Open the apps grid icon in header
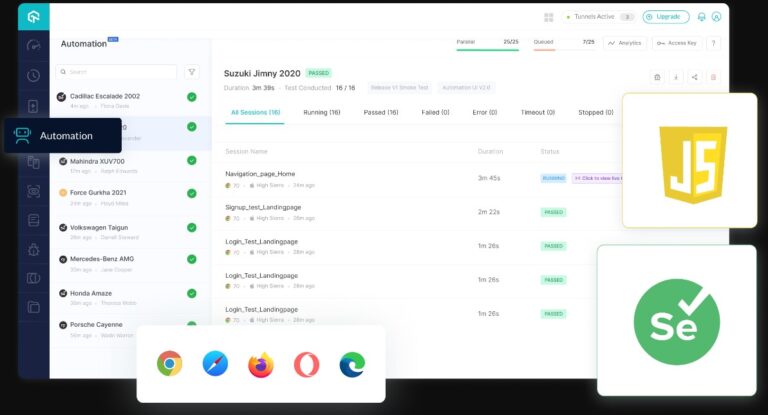The image size is (768, 415). [x=549, y=17]
